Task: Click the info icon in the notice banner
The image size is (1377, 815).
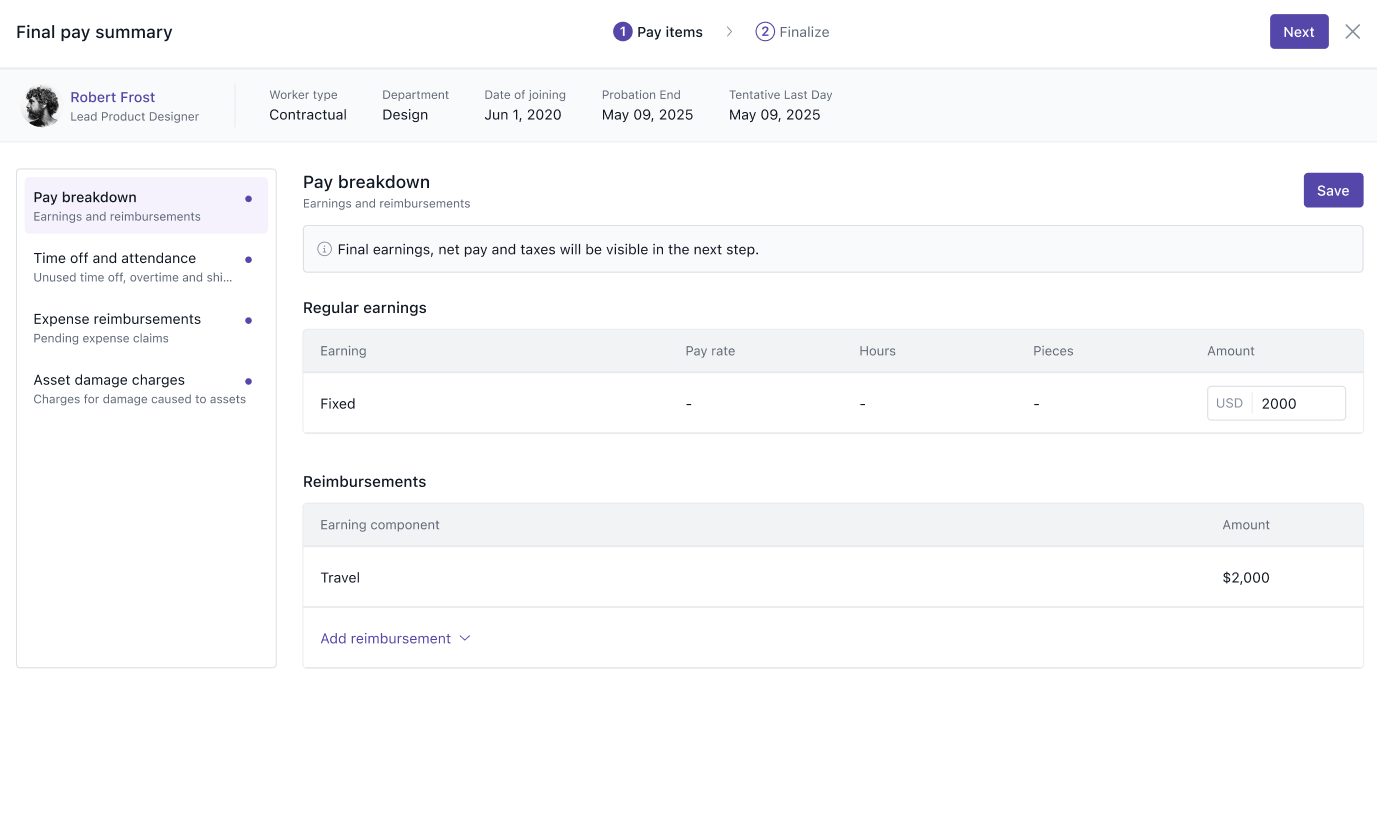Action: point(324,249)
